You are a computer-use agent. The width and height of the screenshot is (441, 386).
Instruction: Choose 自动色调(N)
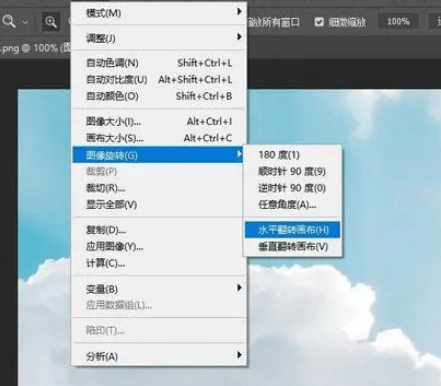pyautogui.click(x=159, y=63)
